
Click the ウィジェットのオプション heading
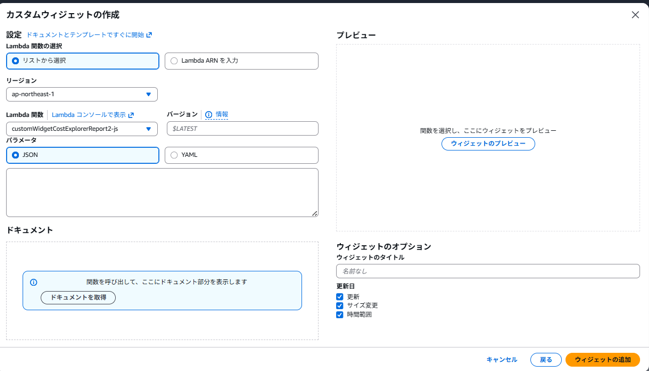pos(384,246)
